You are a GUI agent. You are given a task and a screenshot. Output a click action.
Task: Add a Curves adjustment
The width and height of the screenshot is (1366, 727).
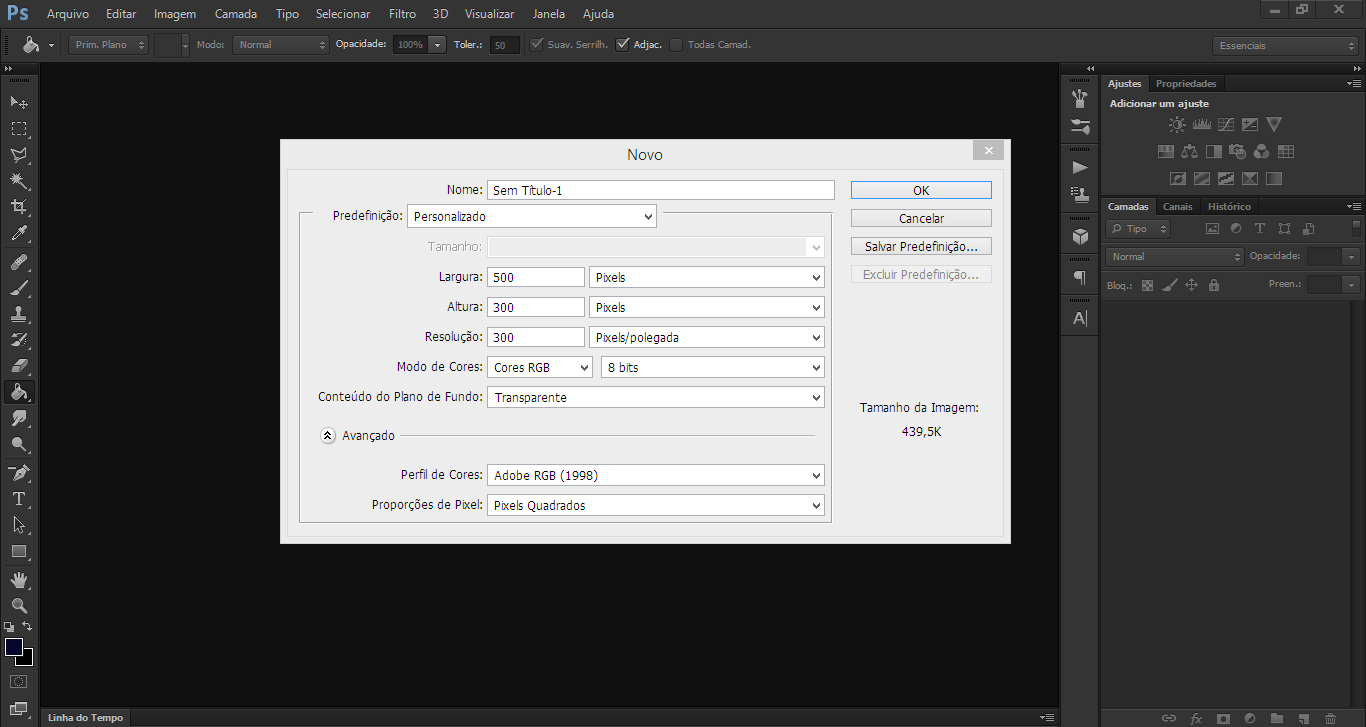[x=1226, y=125]
